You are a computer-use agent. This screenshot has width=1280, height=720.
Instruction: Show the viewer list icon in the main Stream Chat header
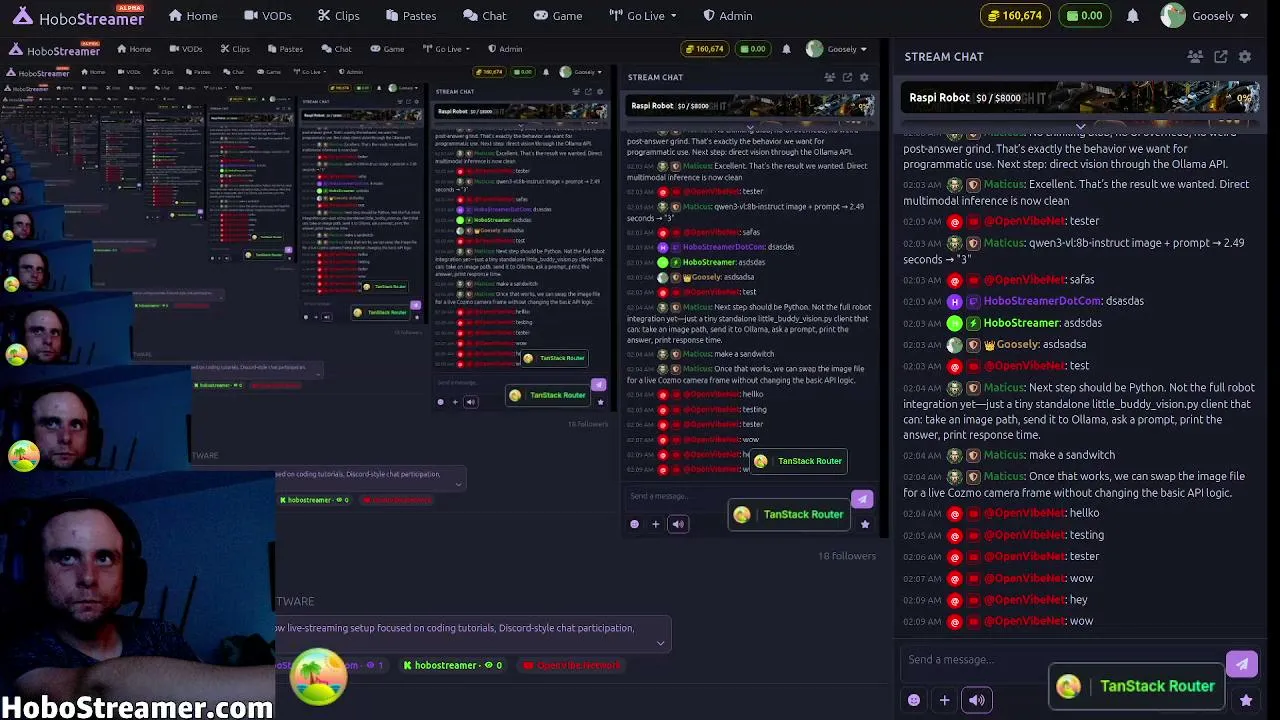coord(1195,57)
